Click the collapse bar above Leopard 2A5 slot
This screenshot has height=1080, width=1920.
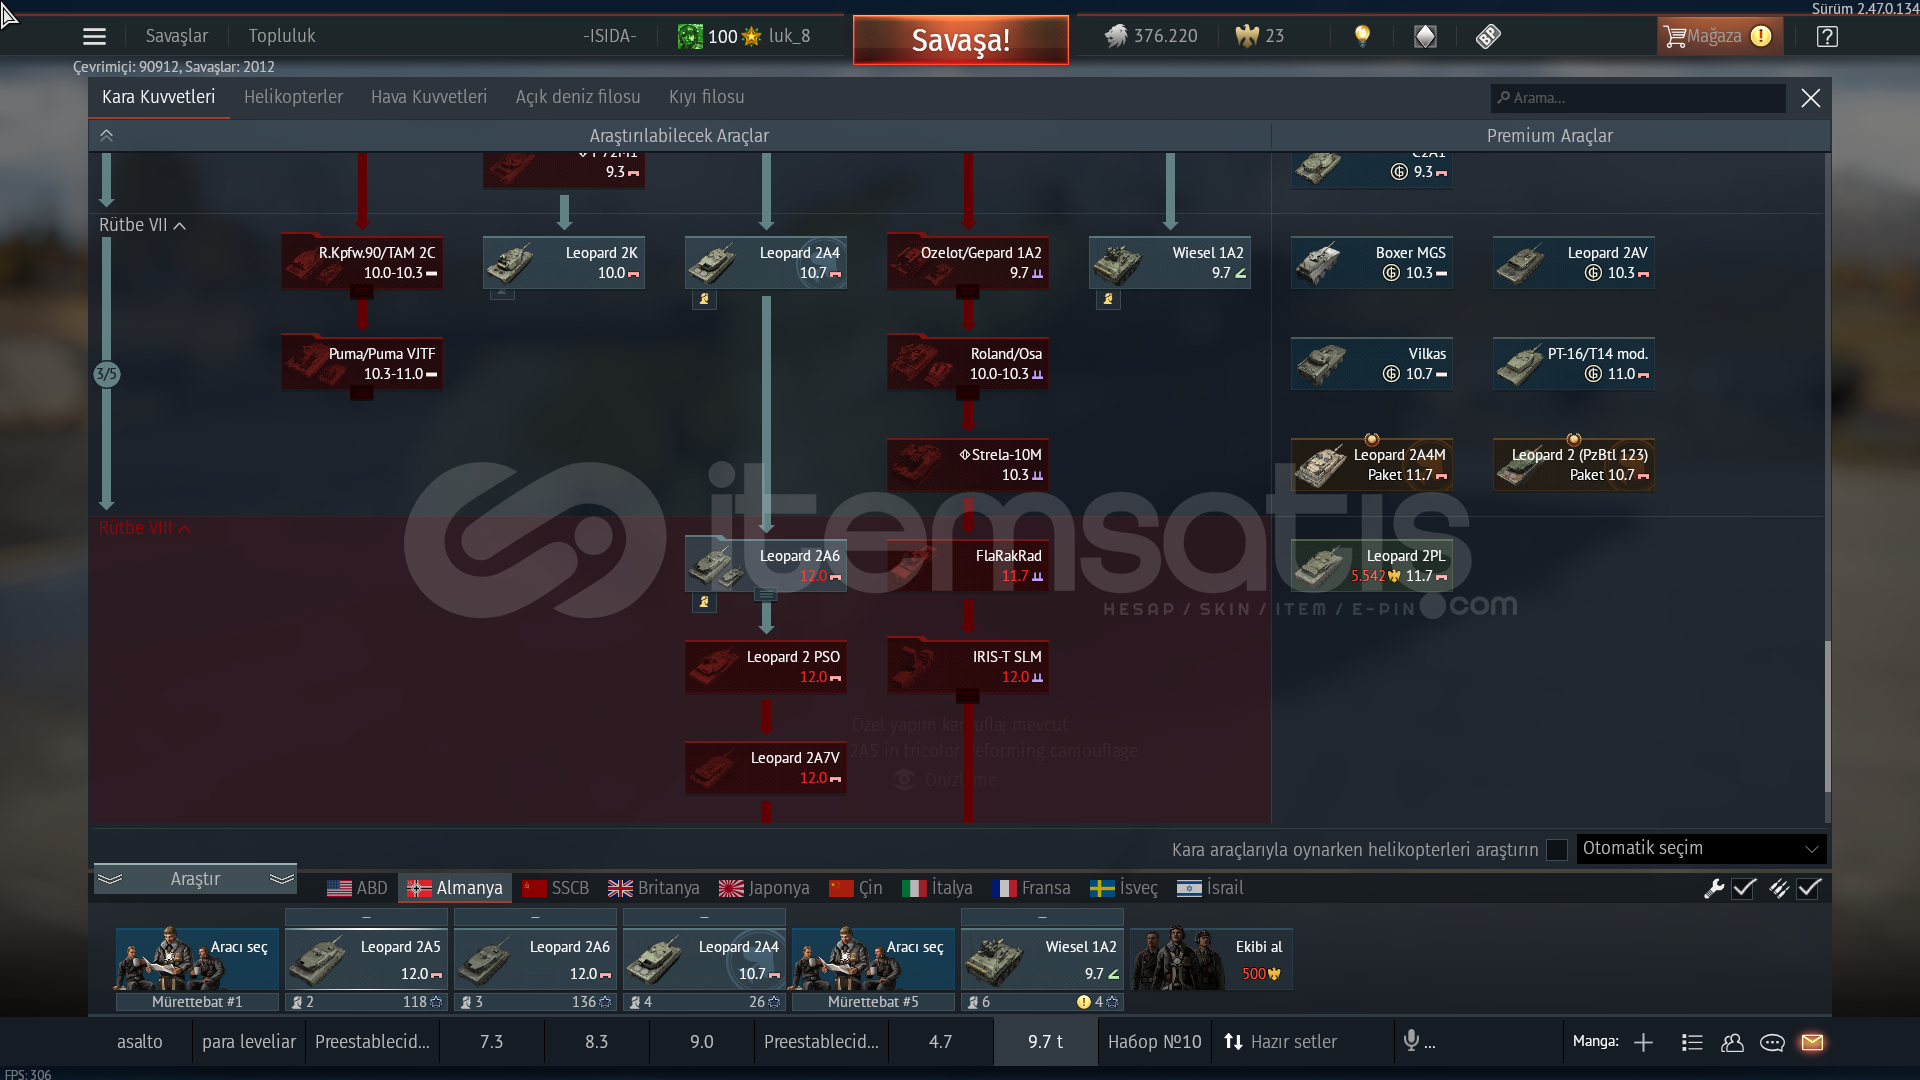(x=366, y=917)
